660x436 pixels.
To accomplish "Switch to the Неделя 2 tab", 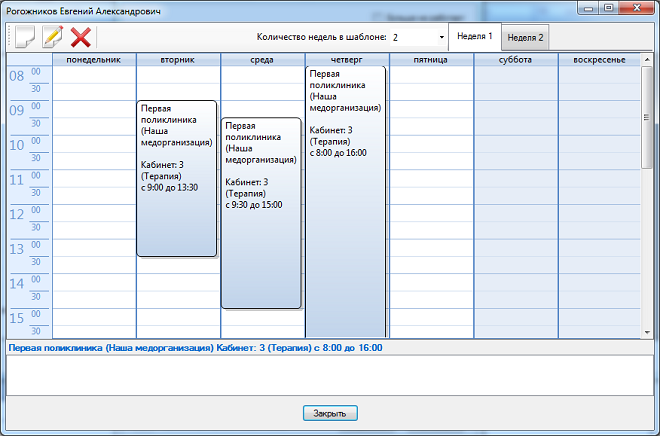I will [x=525, y=37].
